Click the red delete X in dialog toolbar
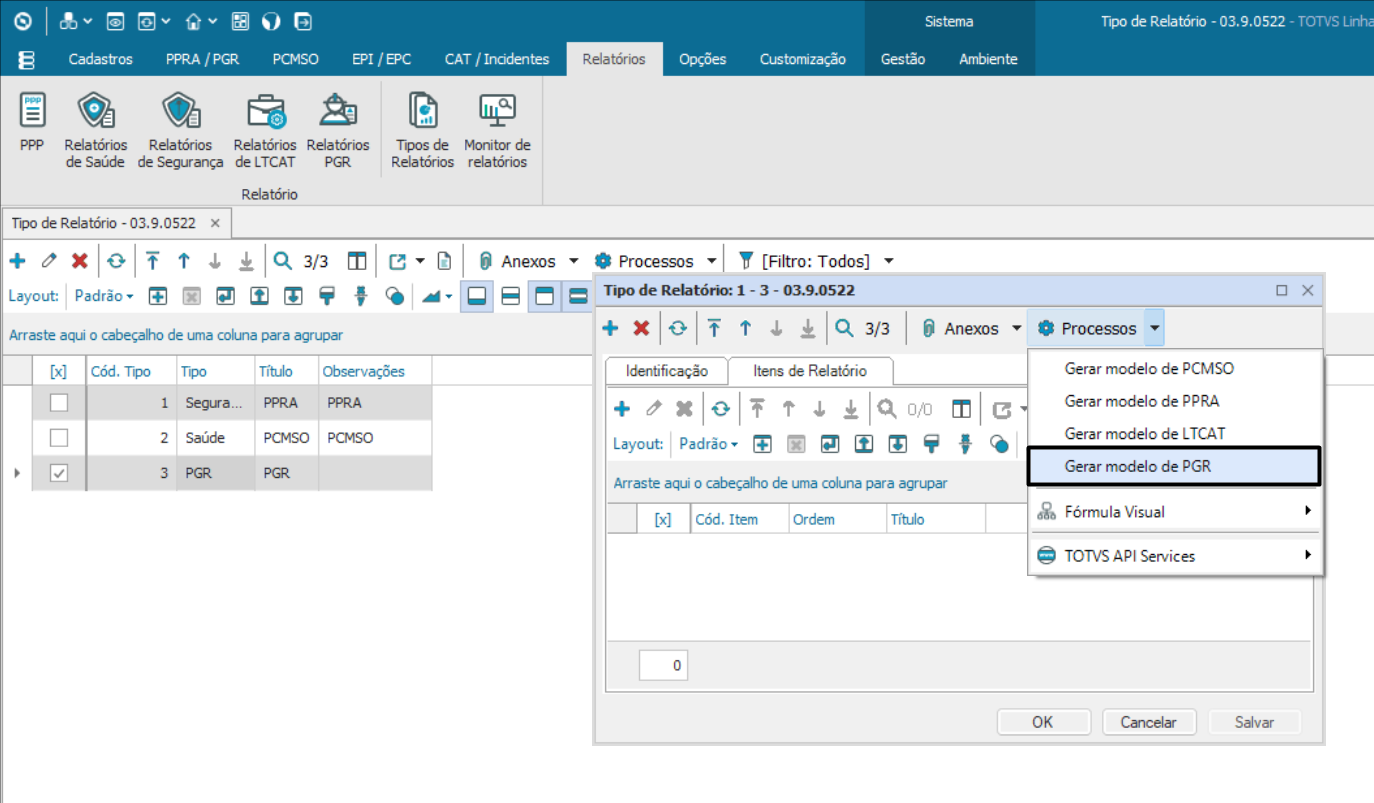This screenshot has height=803, width=1374. coord(642,329)
